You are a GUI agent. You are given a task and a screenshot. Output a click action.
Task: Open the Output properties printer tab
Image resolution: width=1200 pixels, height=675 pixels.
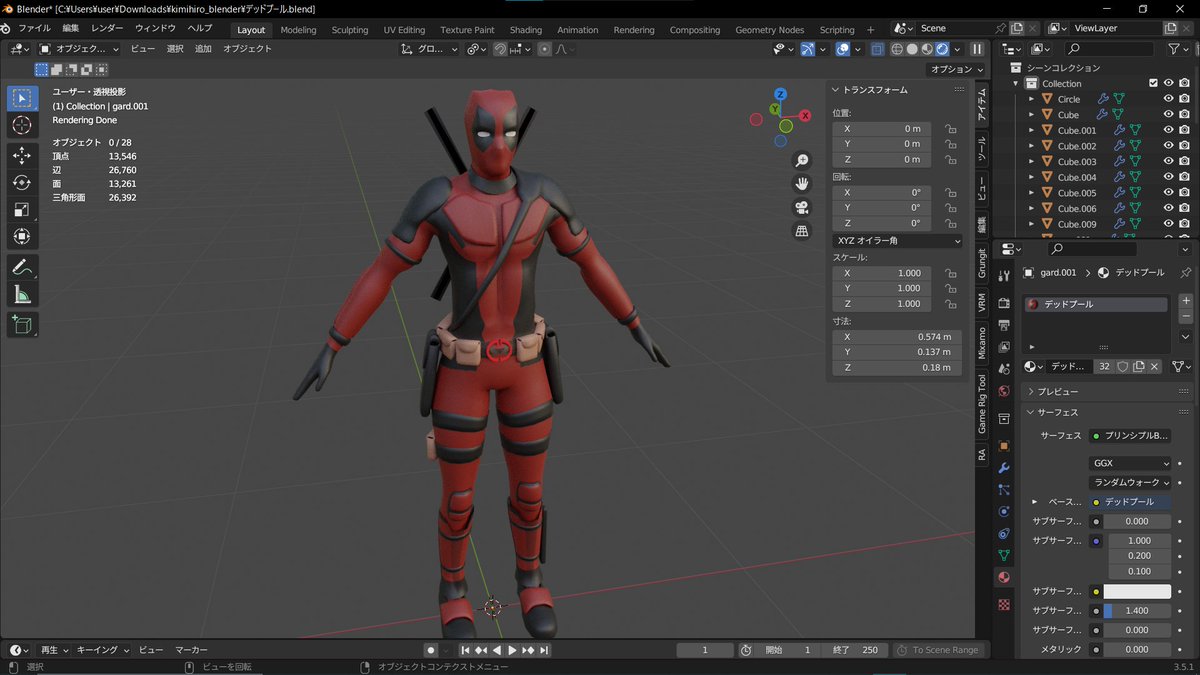pyautogui.click(x=1004, y=325)
